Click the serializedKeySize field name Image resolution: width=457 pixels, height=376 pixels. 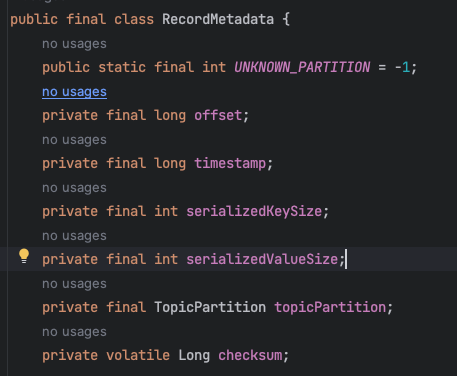pos(254,212)
